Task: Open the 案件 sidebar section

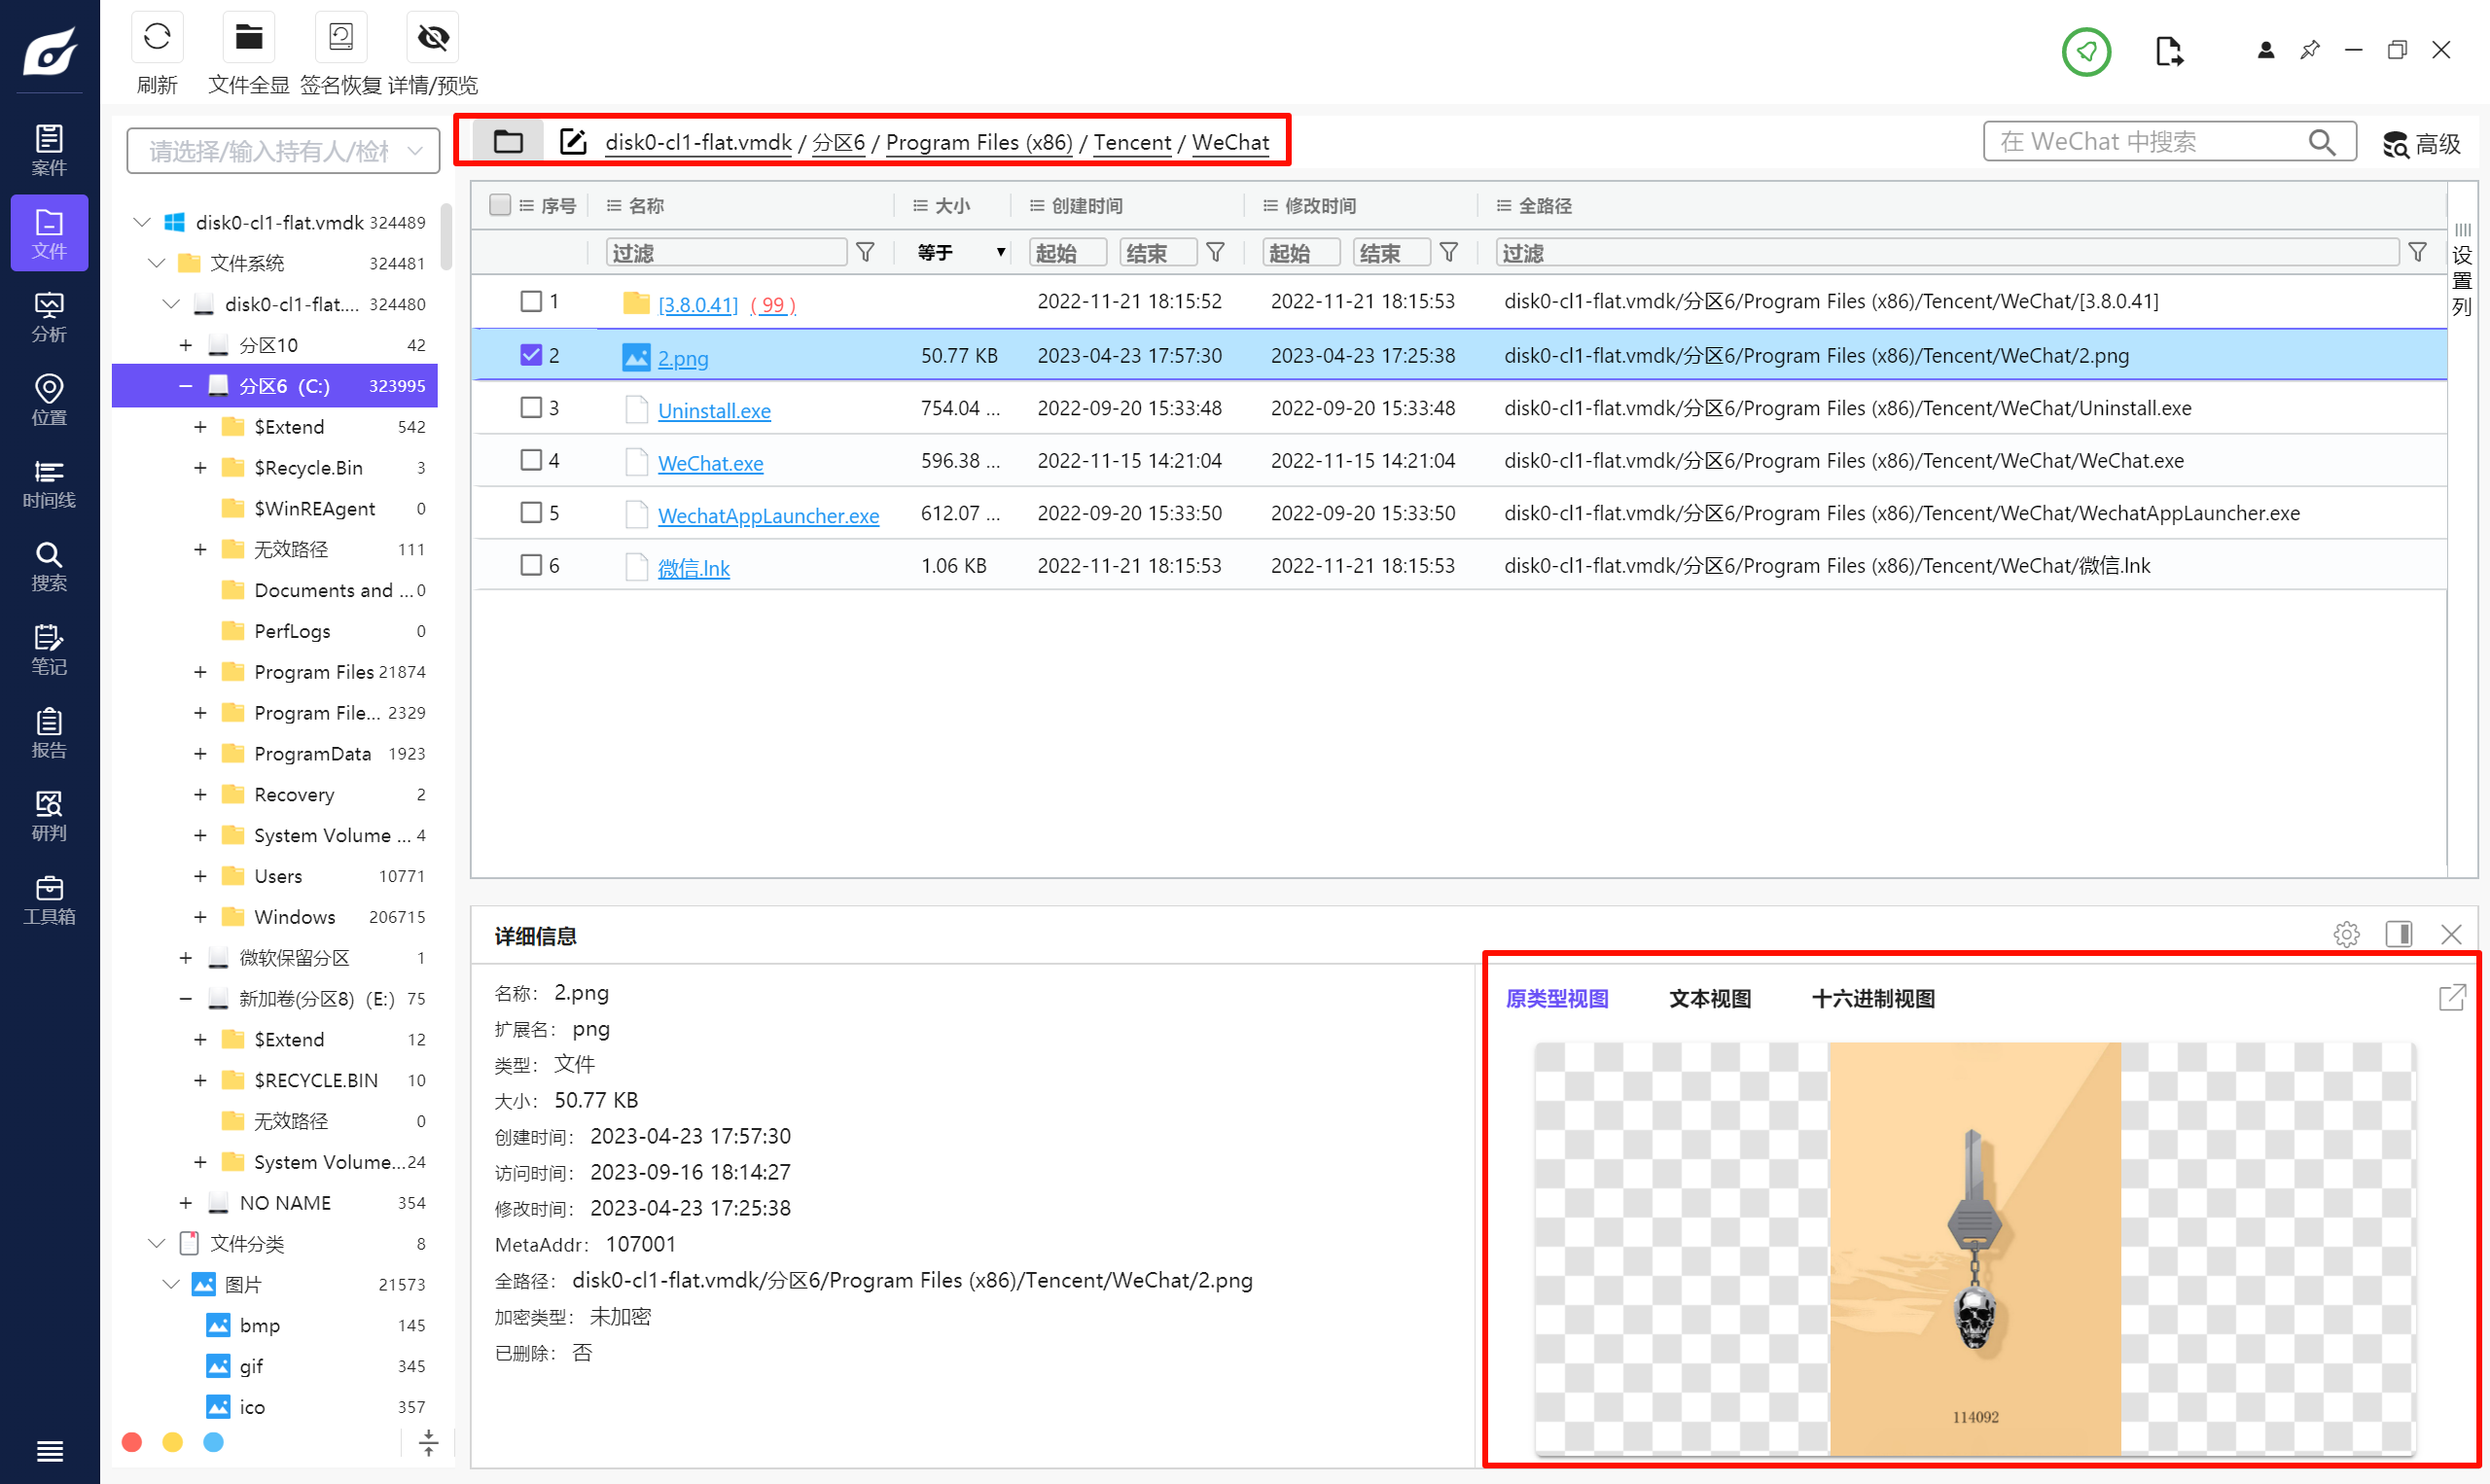Action: click(49, 150)
